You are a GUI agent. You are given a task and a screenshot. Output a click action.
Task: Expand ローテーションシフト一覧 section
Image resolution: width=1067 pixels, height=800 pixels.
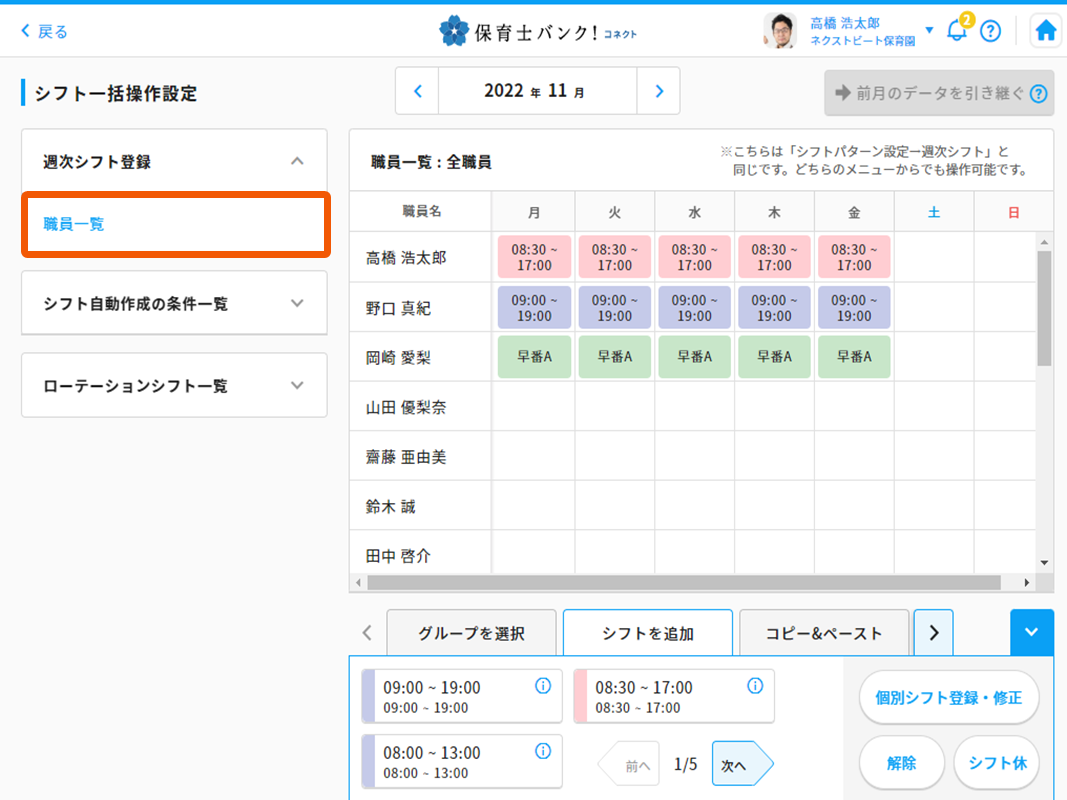pos(296,385)
